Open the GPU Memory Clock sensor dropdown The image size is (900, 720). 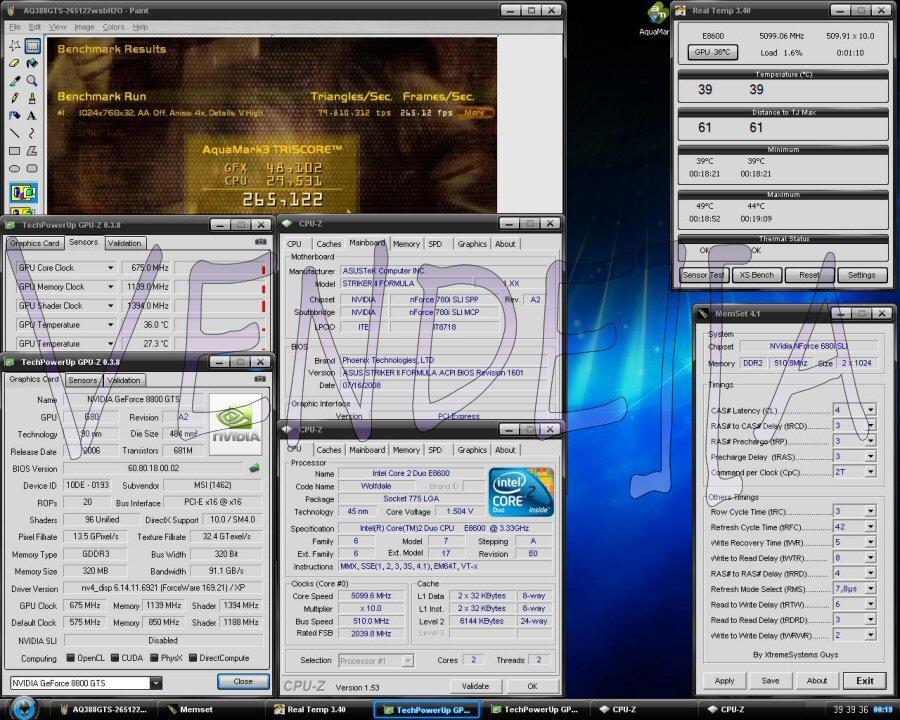[110, 287]
